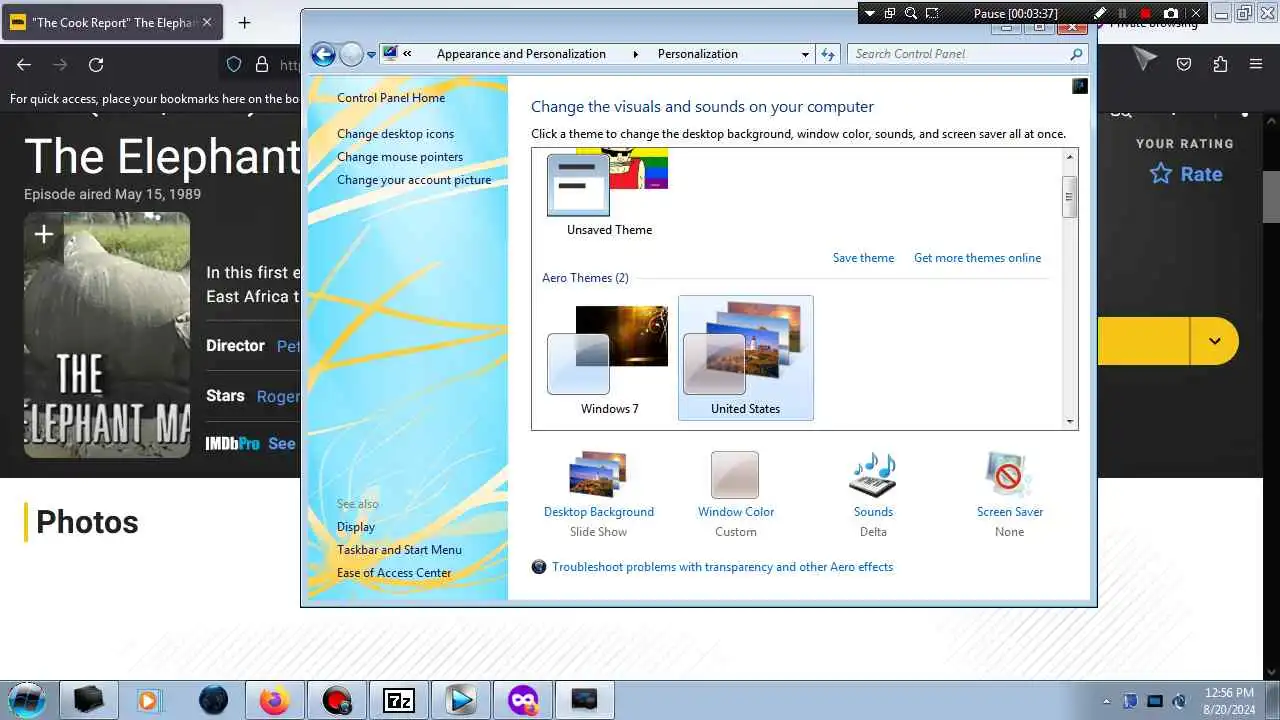Open the screen recorder dropdown arrow
Screen dimensions: 1280x720
pyautogui.click(x=869, y=13)
